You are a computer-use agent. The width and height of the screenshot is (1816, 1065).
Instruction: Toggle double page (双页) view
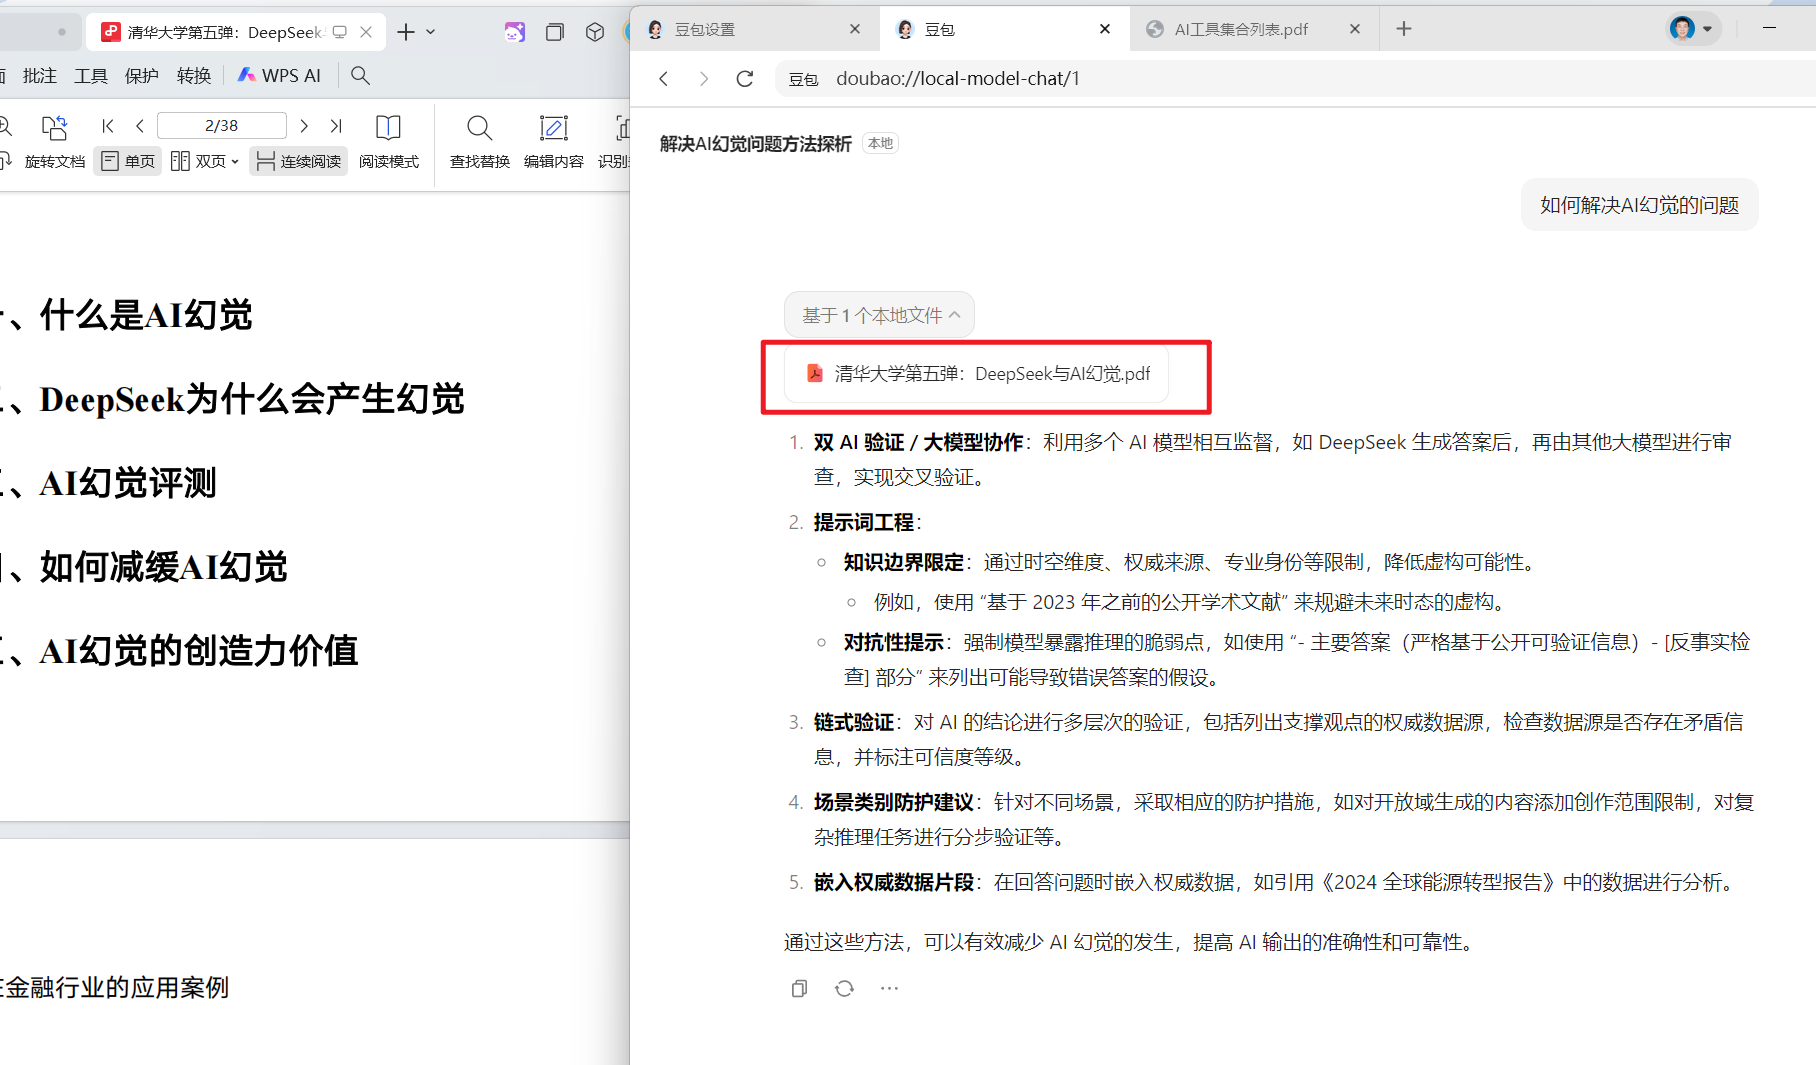click(x=198, y=161)
